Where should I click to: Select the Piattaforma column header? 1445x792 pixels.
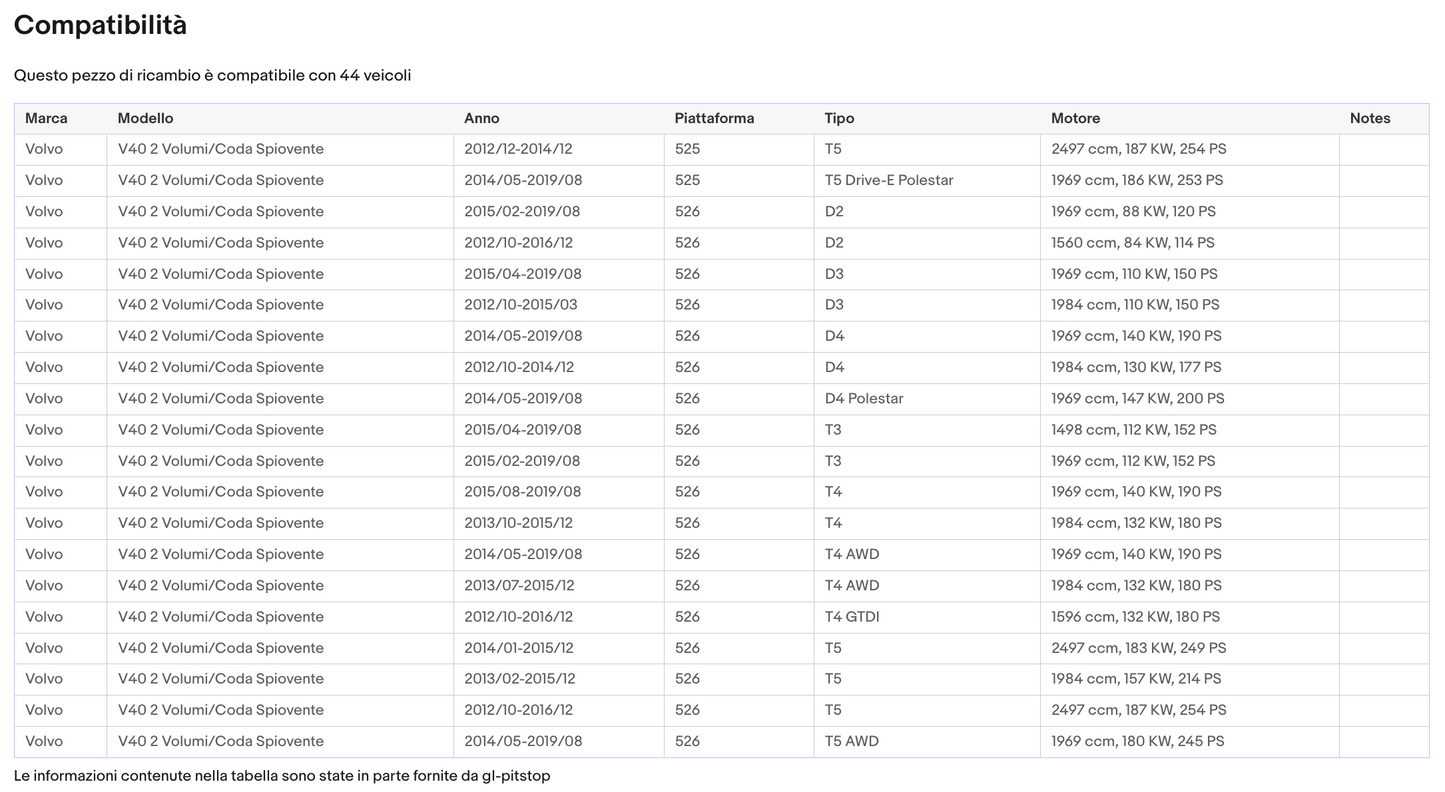714,118
